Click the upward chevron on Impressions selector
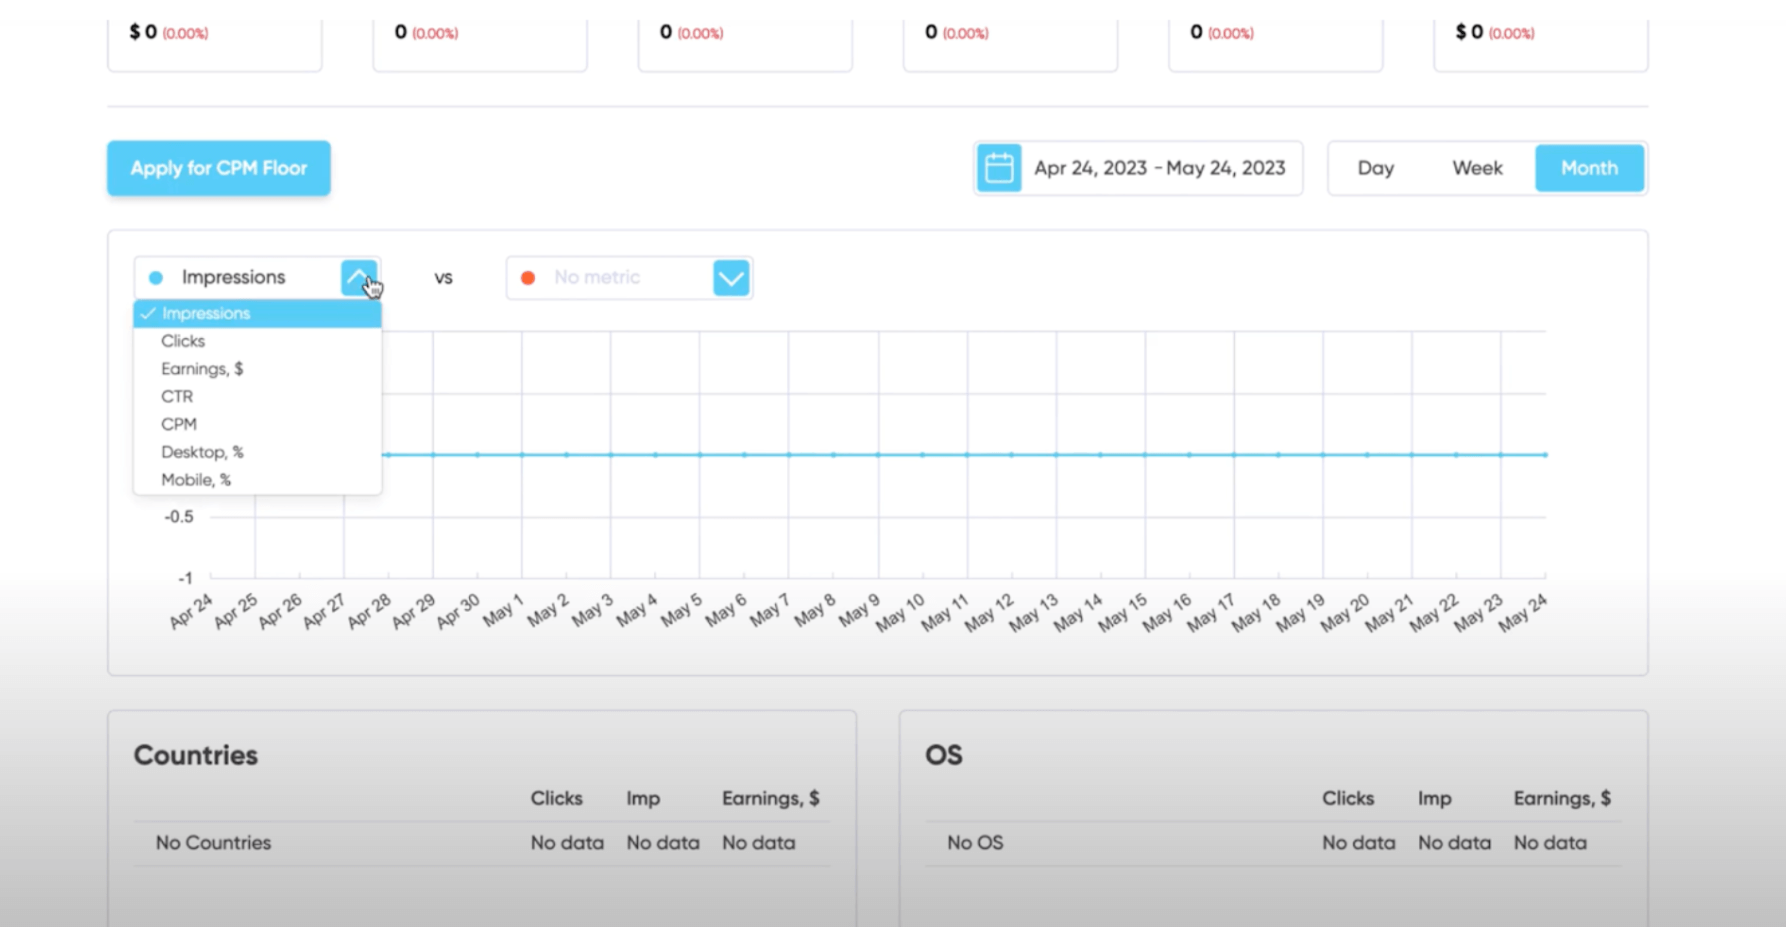Screen dimensions: 1786x927 360,277
